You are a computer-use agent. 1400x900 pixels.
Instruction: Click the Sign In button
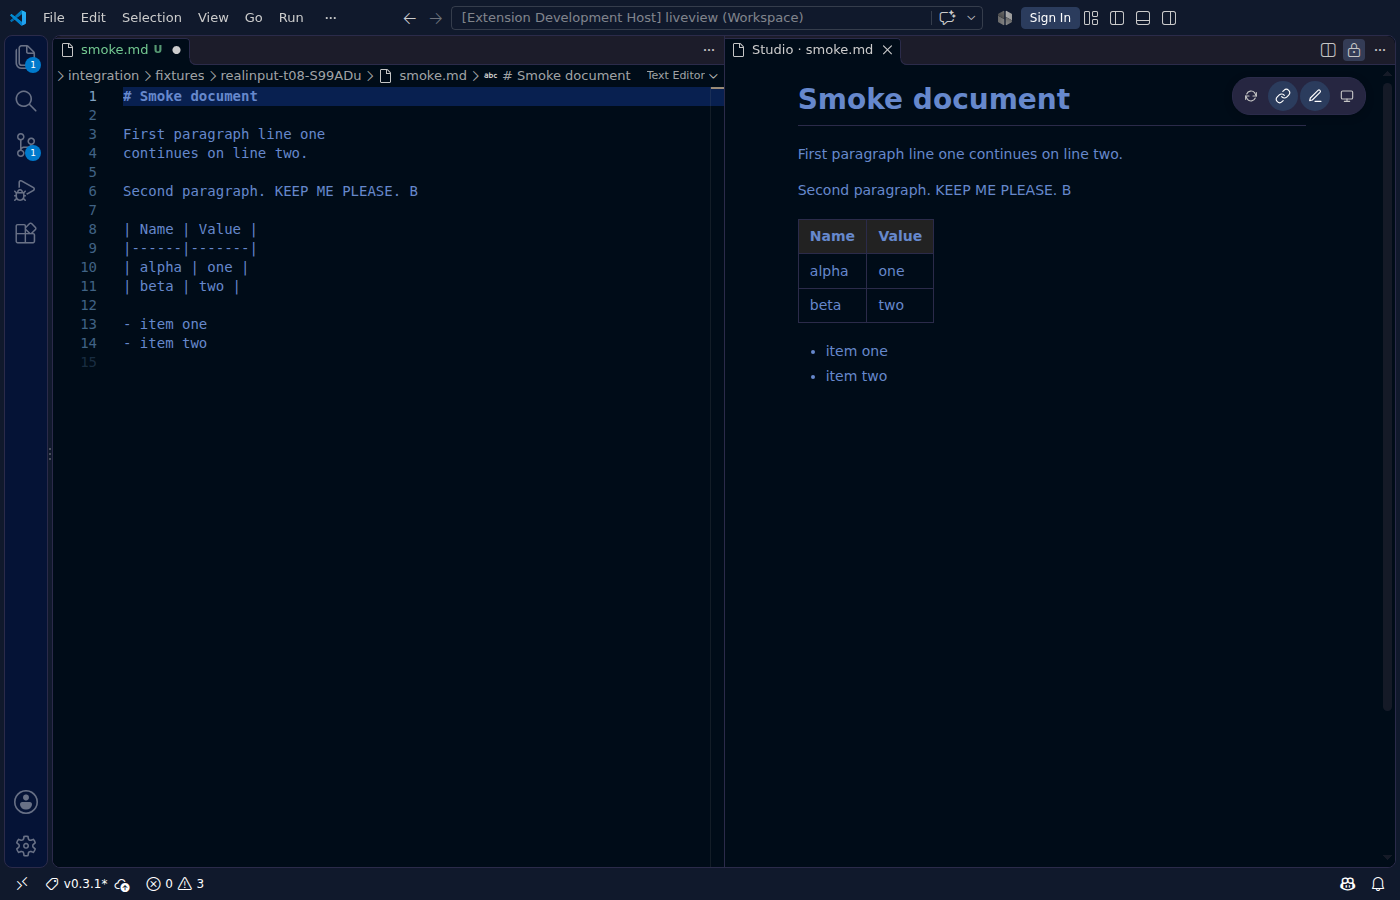1050,18
